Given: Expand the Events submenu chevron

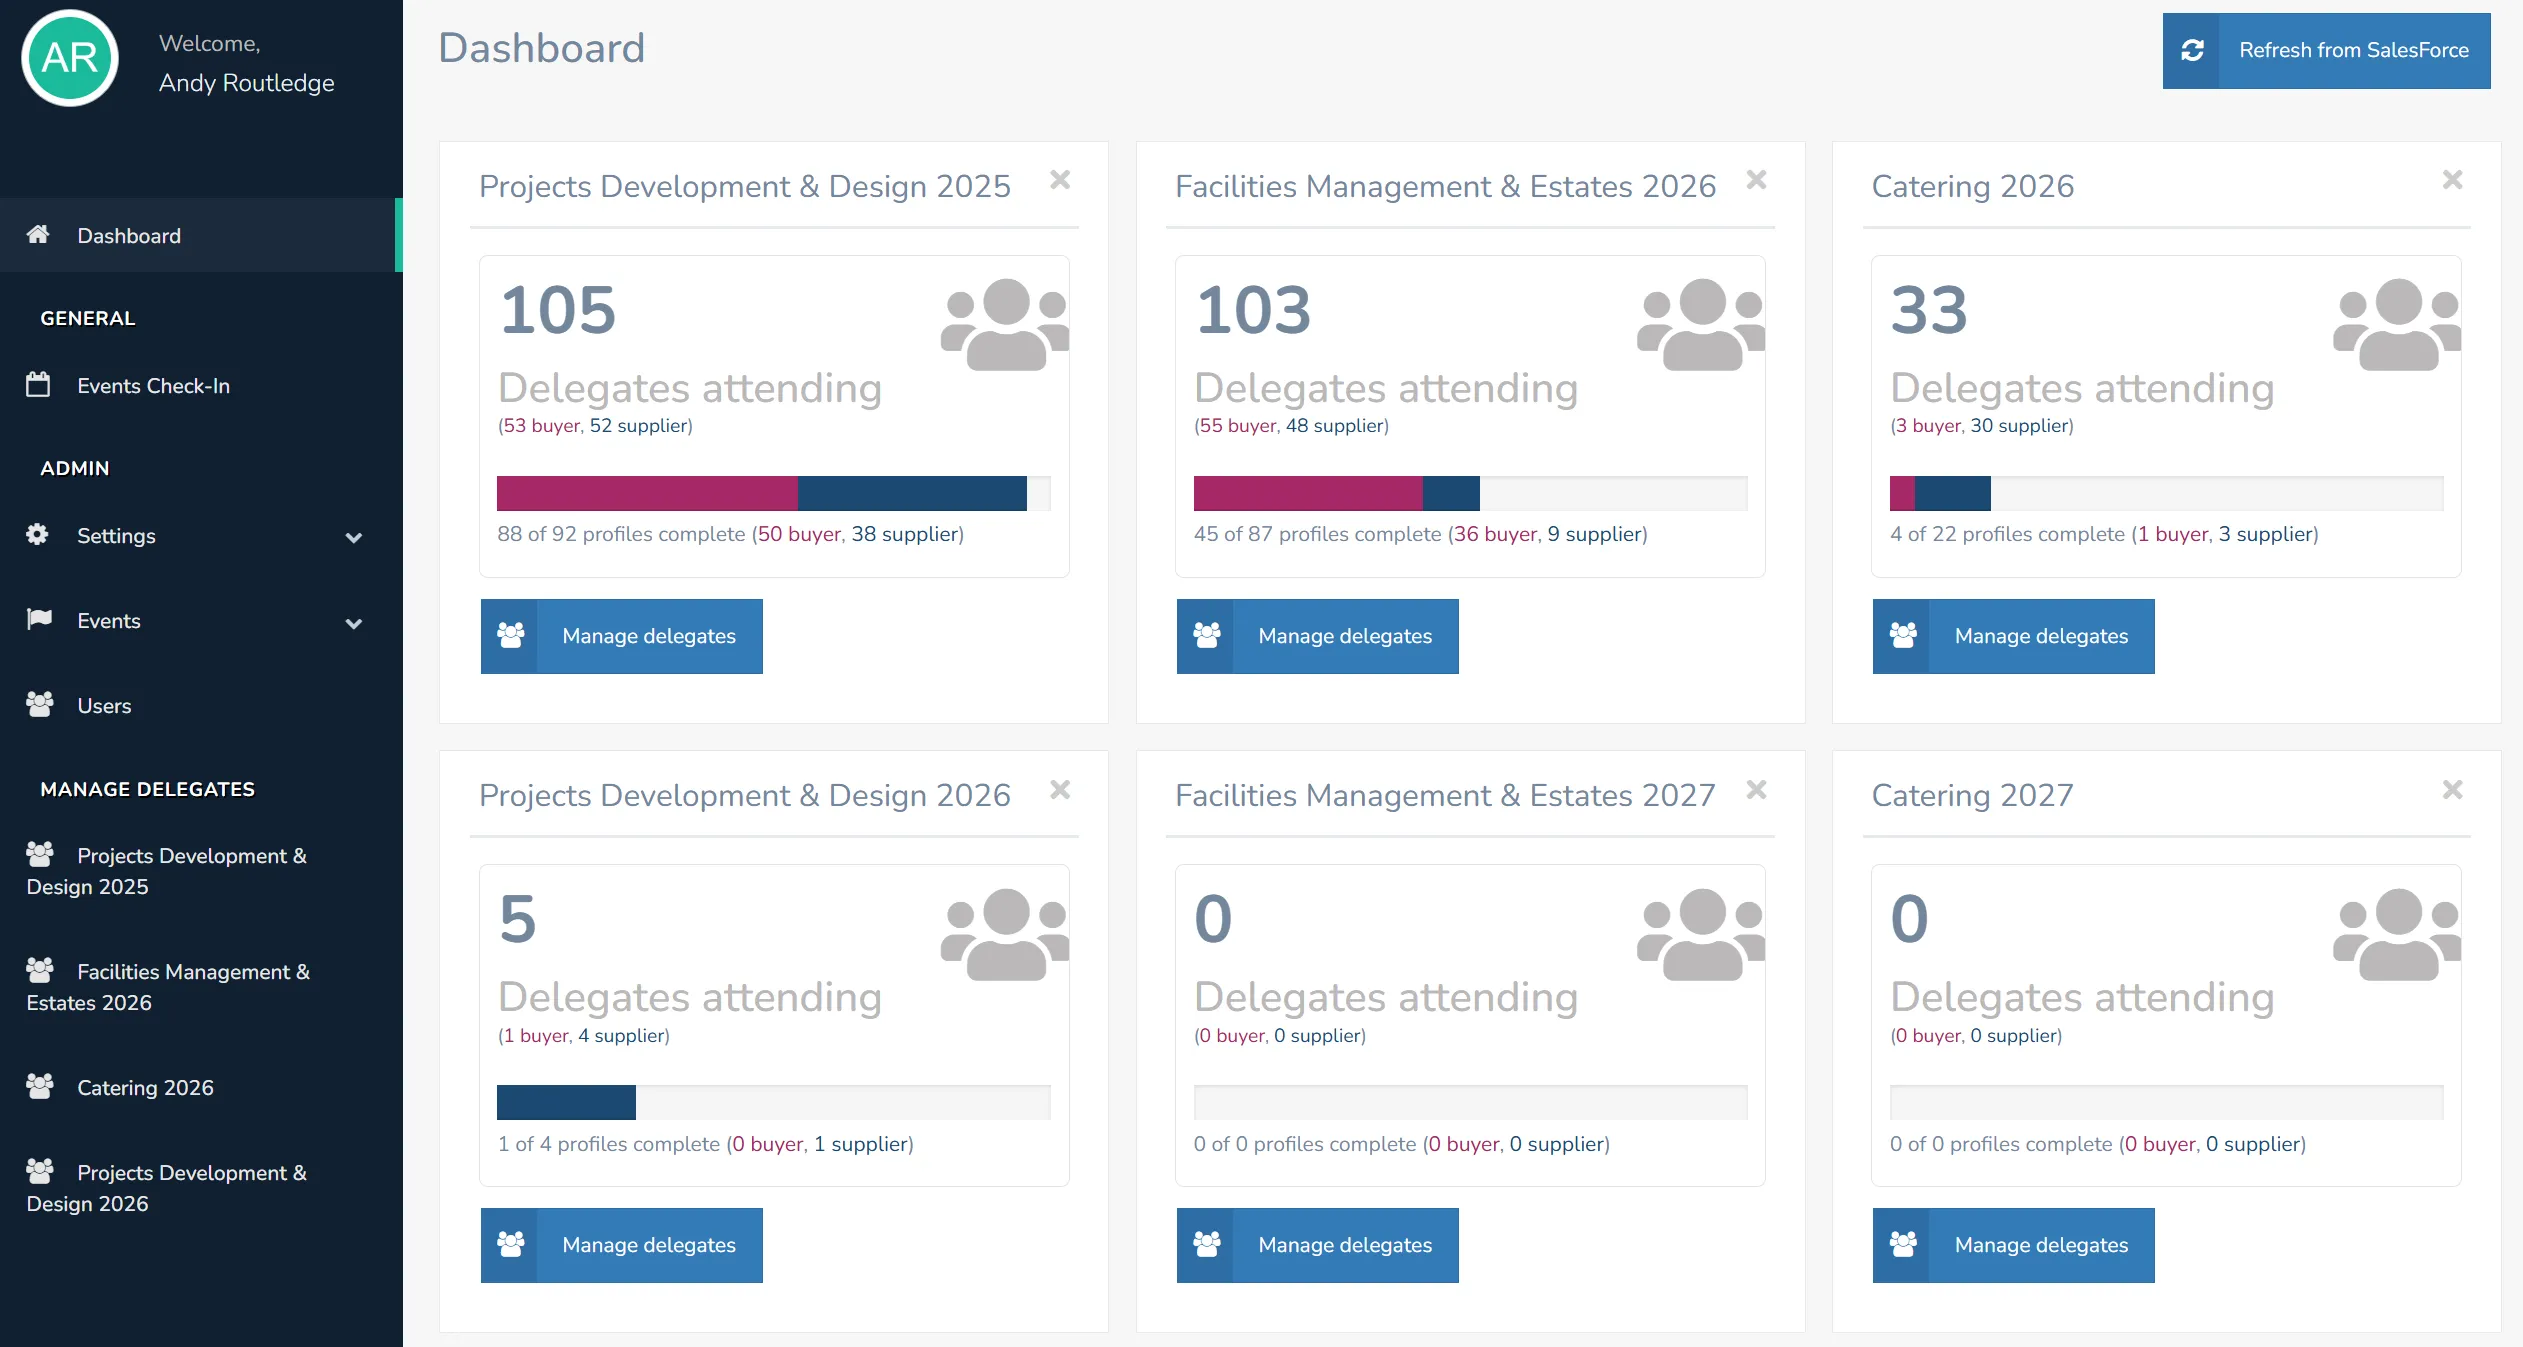Looking at the screenshot, I should (353, 623).
